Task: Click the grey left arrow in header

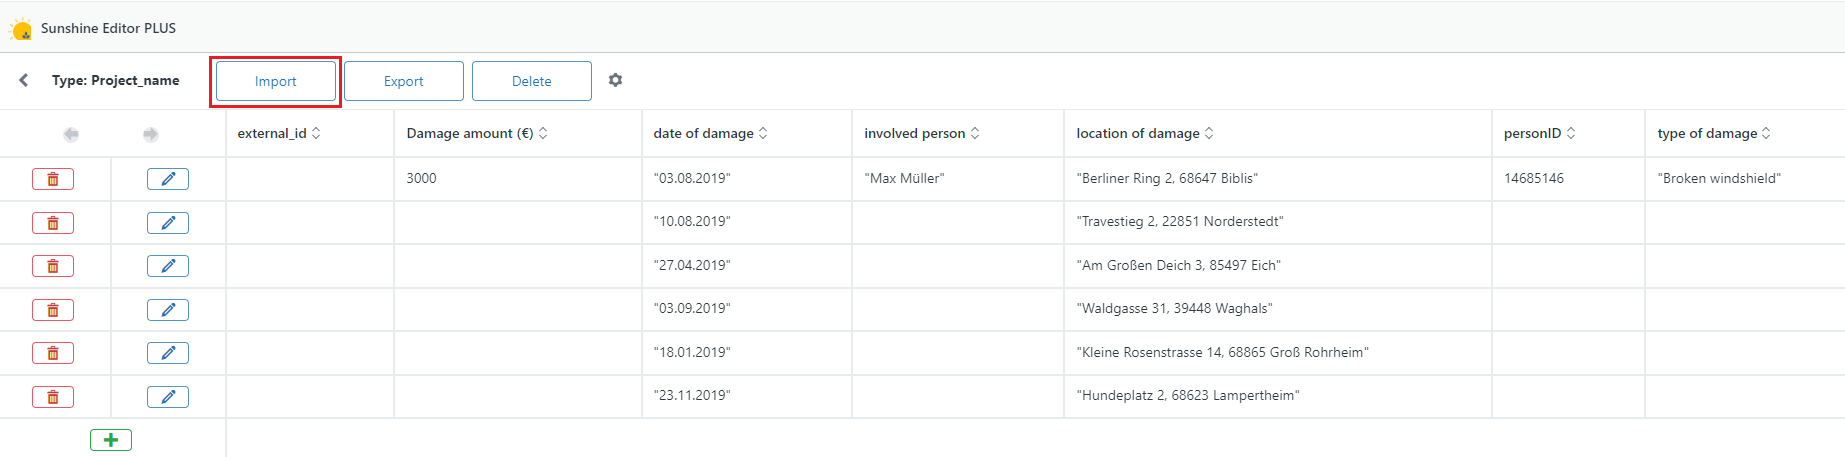Action: [71, 134]
